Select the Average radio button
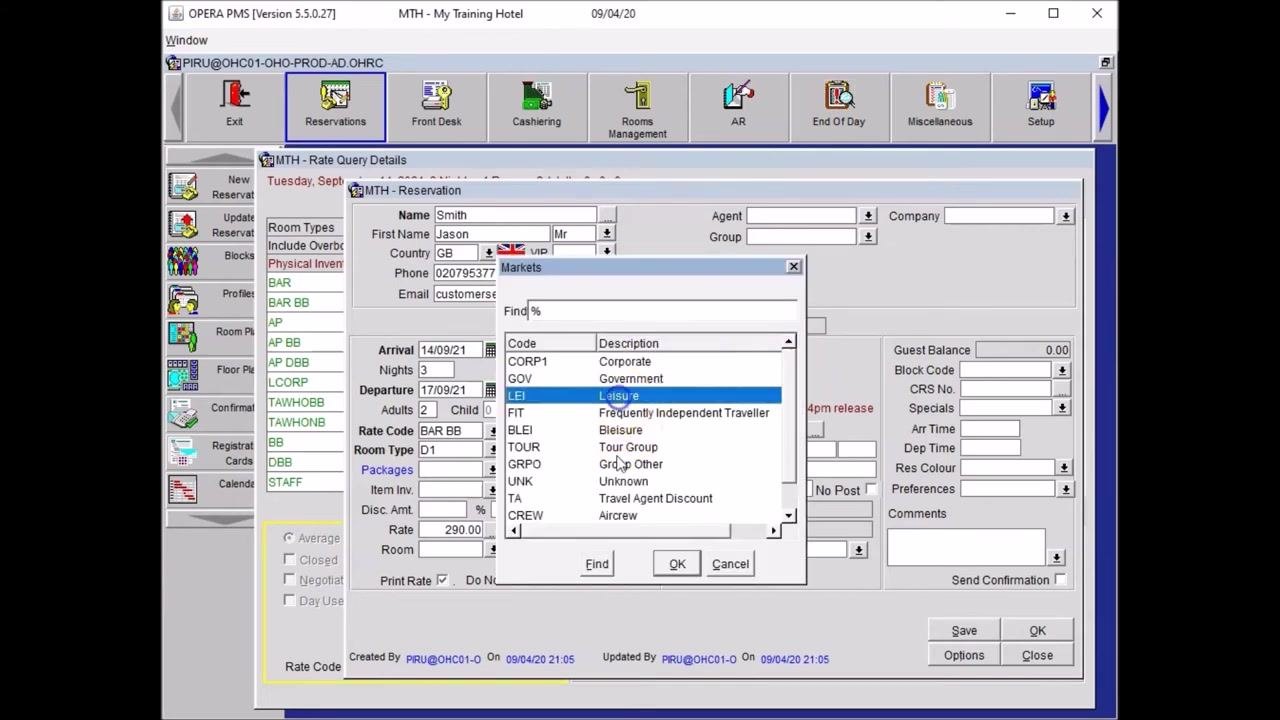Screen dimensions: 1280x720 click(288, 538)
